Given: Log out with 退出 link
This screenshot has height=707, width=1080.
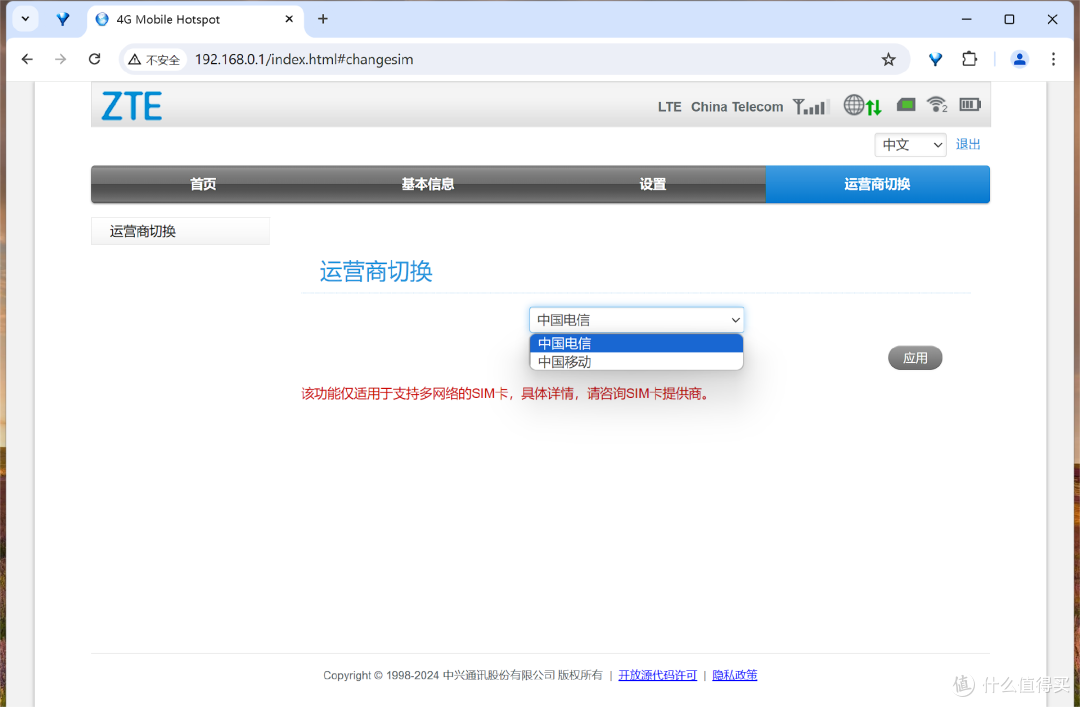Looking at the screenshot, I should (968, 144).
